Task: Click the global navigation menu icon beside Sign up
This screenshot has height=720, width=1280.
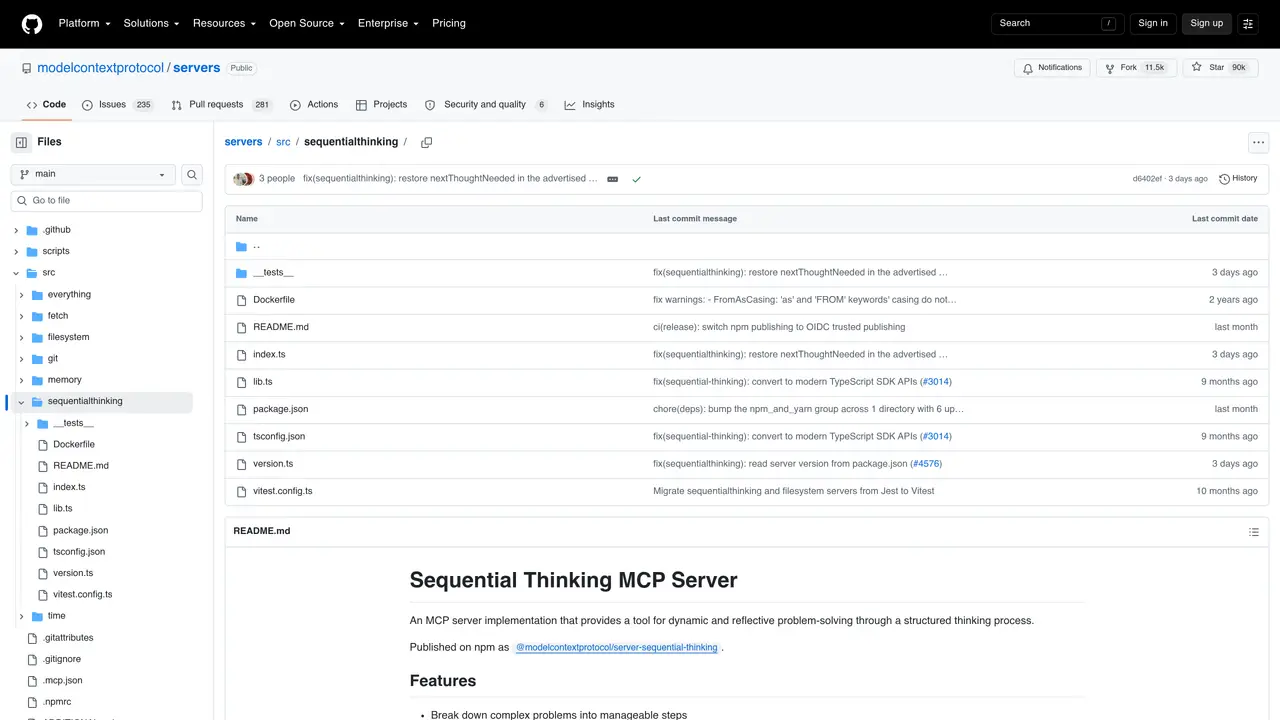Action: pyautogui.click(x=1248, y=23)
